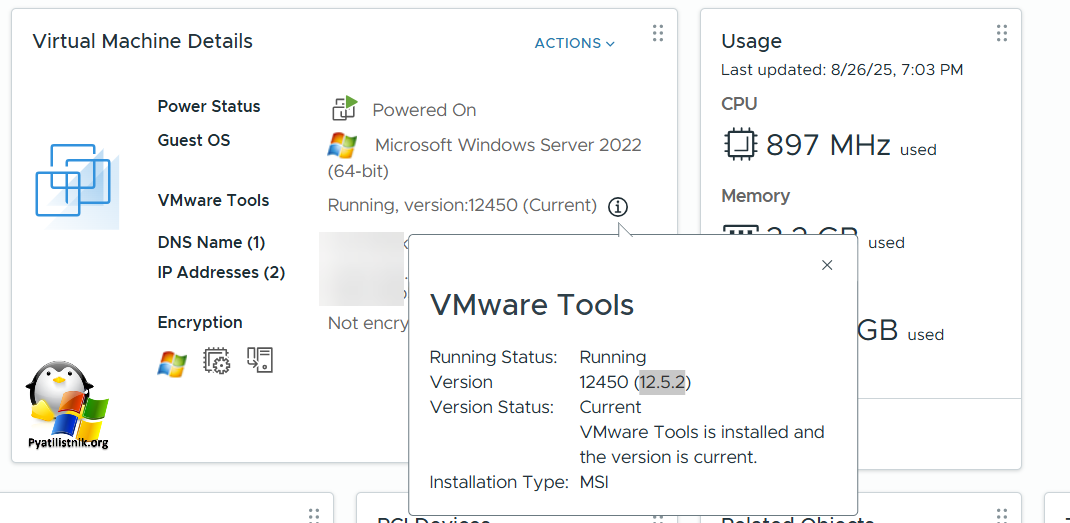The width and height of the screenshot is (1070, 523).
Task: Click the 'Running Status:' popup label
Action: click(493, 357)
